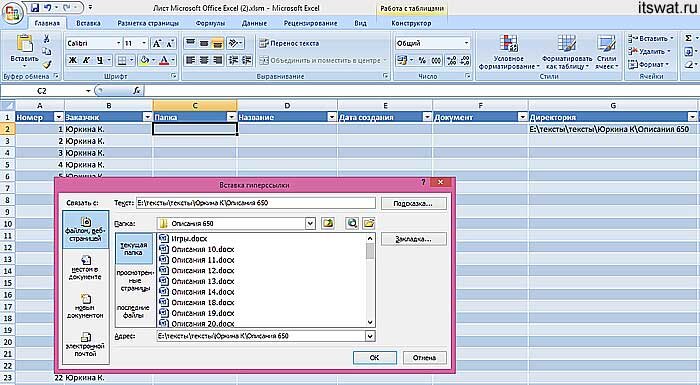The width and height of the screenshot is (700, 385).
Task: Decrease font size with the small A
Action: pos(170,43)
